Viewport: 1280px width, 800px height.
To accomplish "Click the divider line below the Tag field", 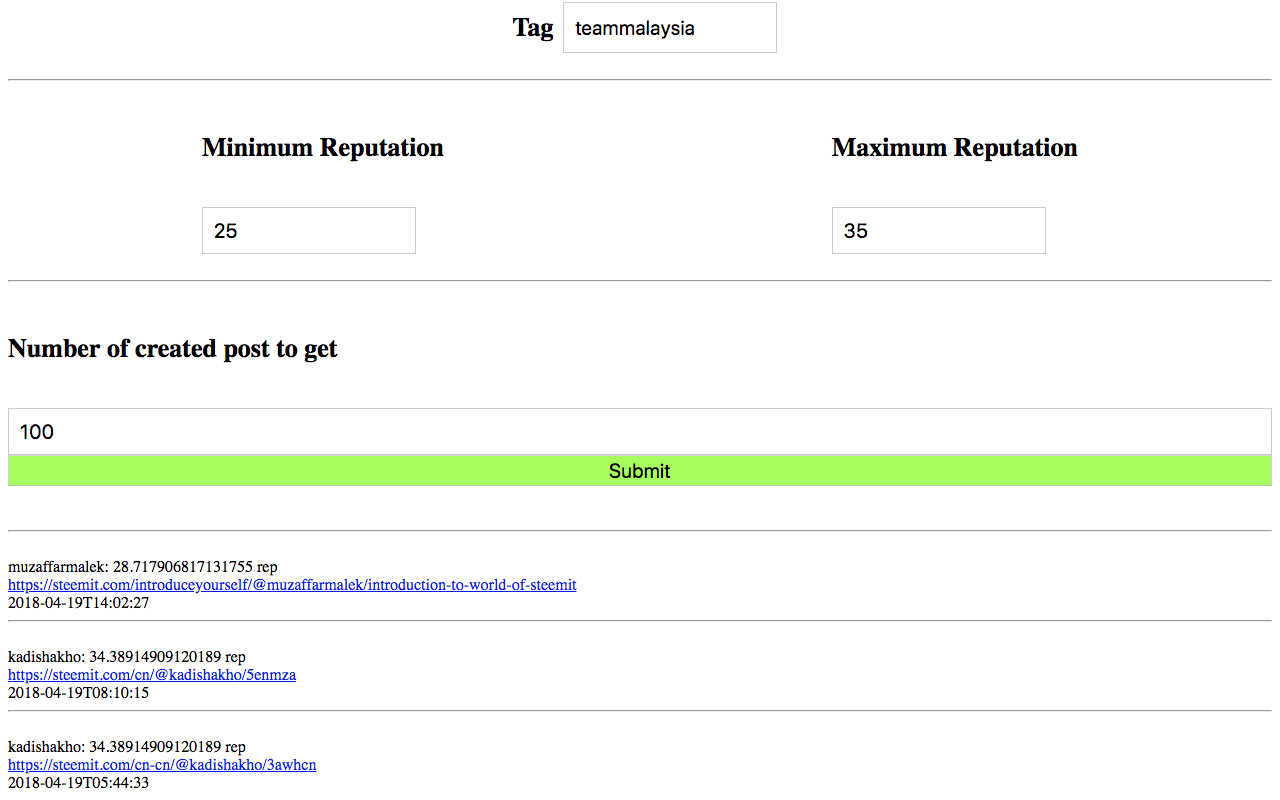I will (640, 80).
